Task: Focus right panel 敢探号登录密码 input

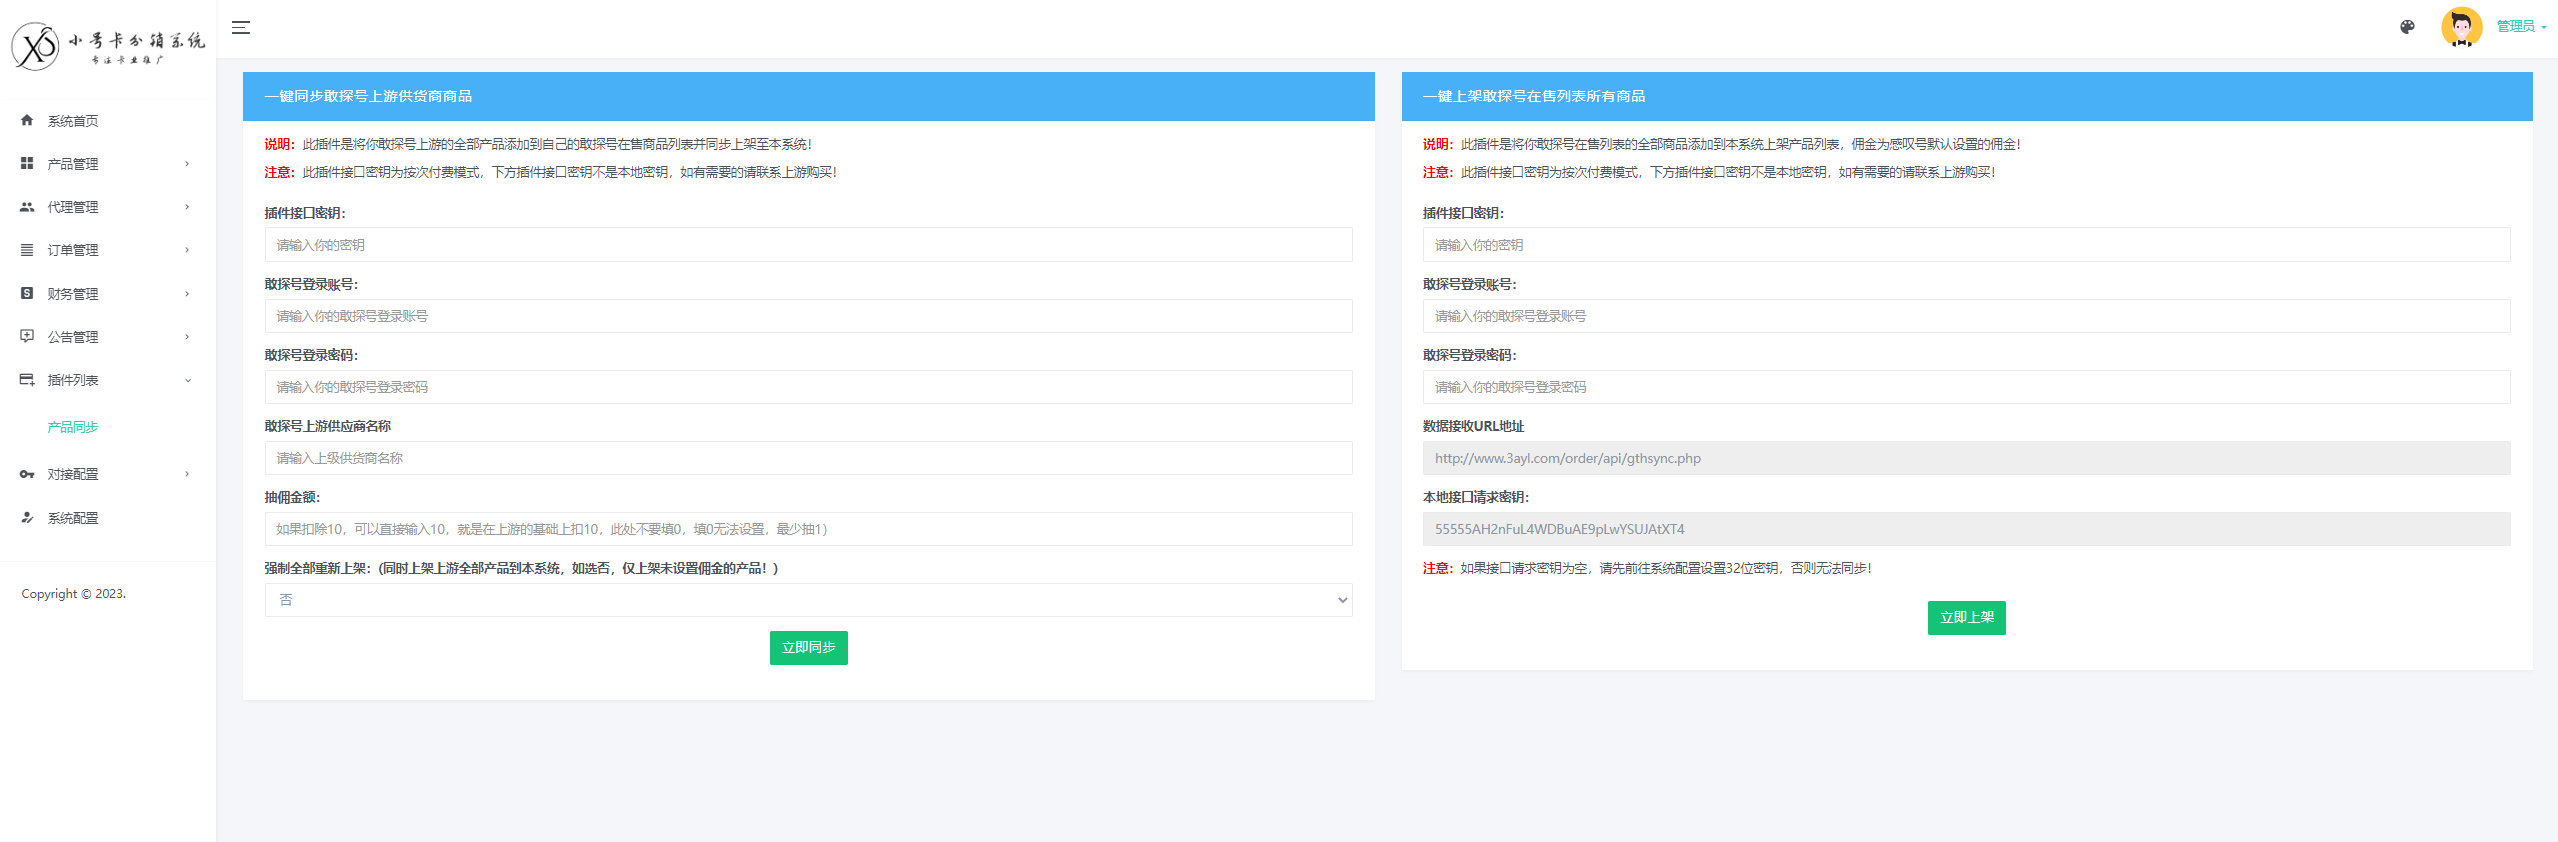Action: [1966, 387]
